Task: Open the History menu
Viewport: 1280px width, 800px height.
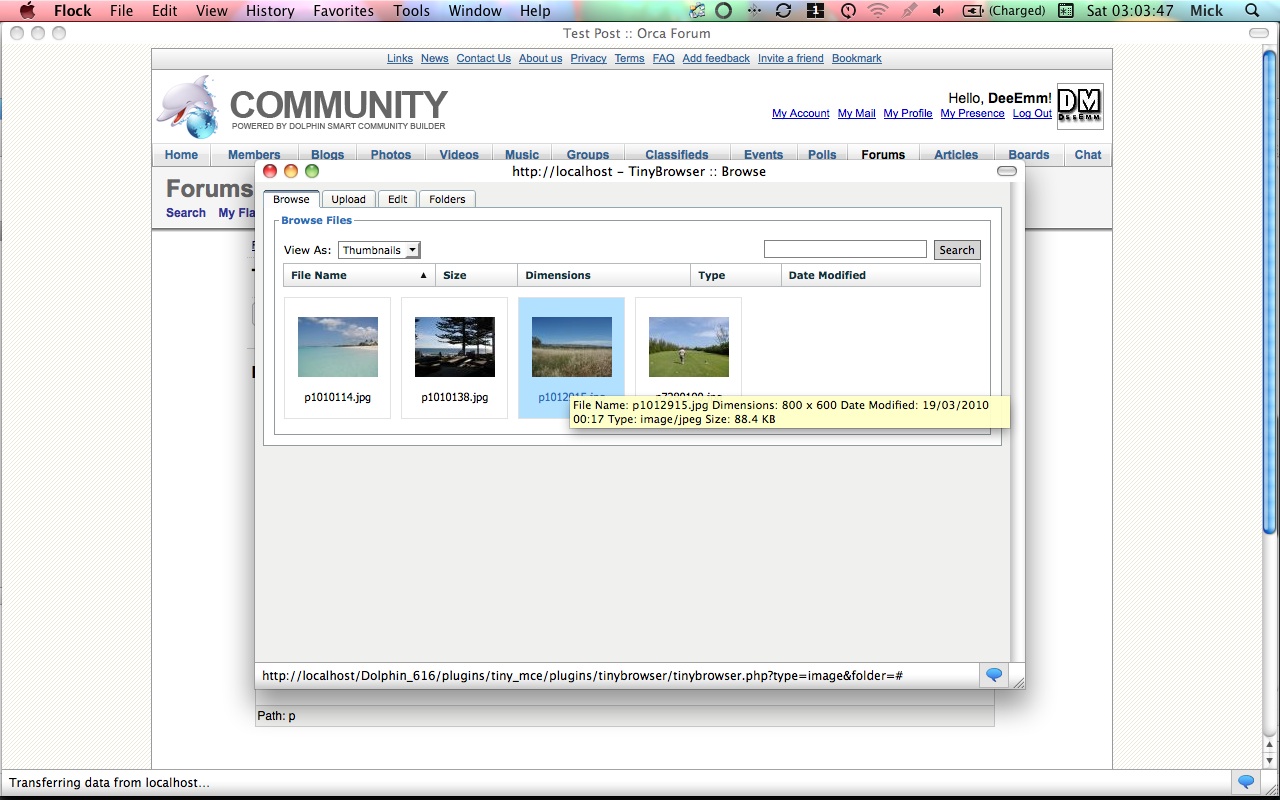Action: pyautogui.click(x=270, y=10)
